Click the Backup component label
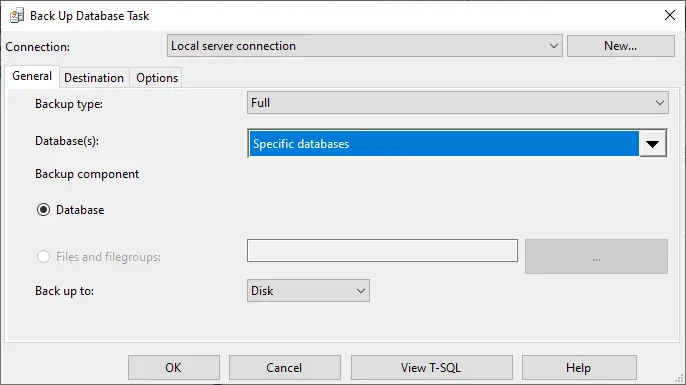The image size is (686, 385). [x=87, y=174]
